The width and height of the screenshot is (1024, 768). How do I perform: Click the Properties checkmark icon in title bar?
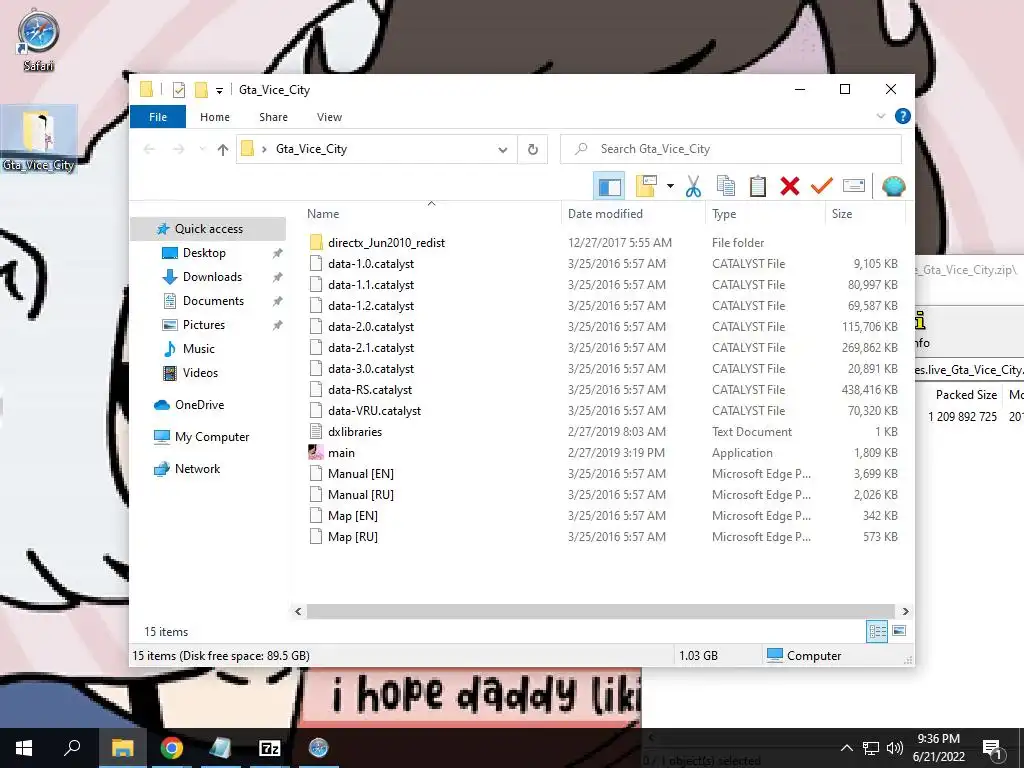click(178, 90)
